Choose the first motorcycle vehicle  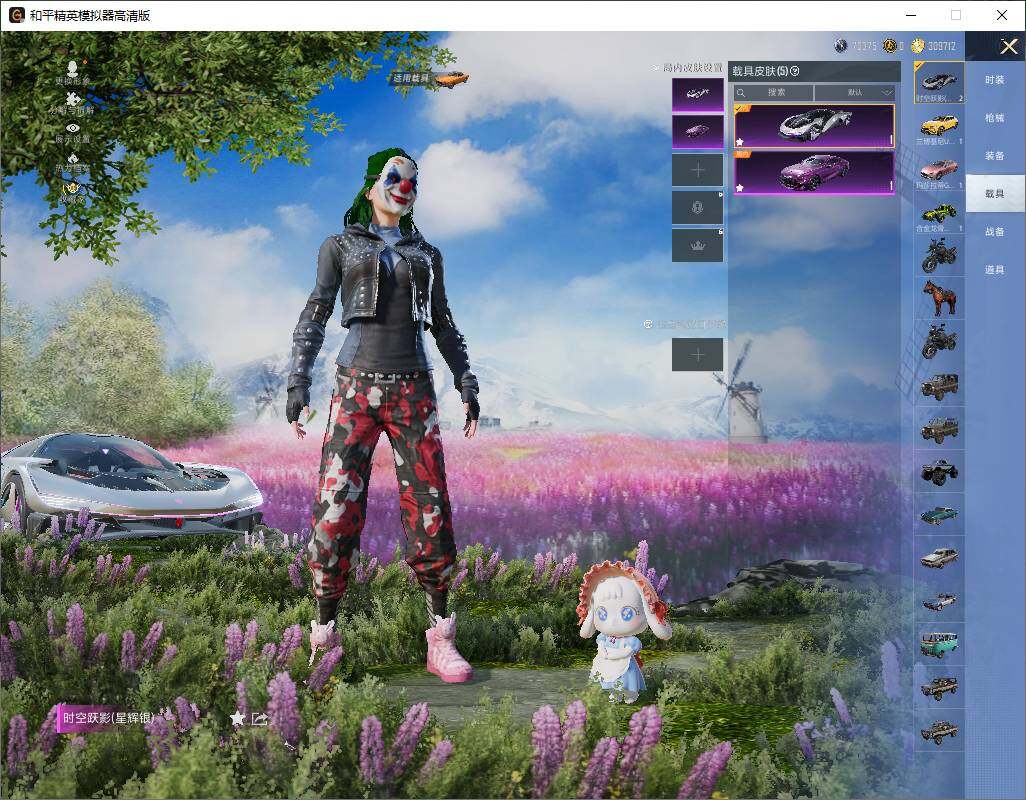939,255
